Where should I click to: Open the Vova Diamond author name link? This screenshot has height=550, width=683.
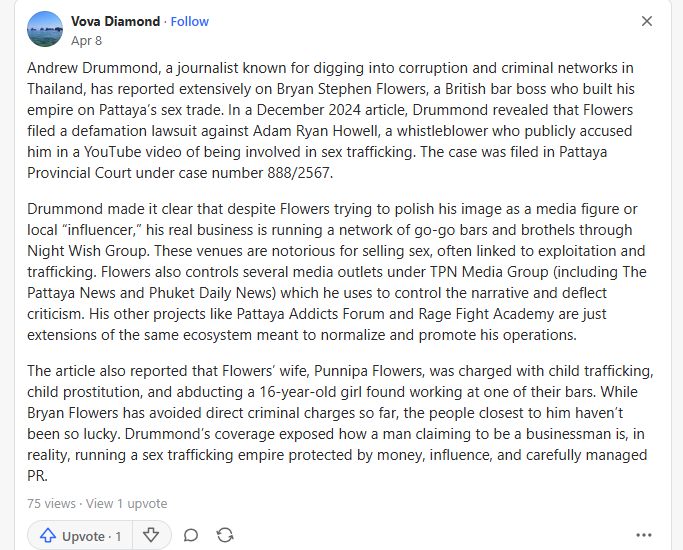point(115,21)
